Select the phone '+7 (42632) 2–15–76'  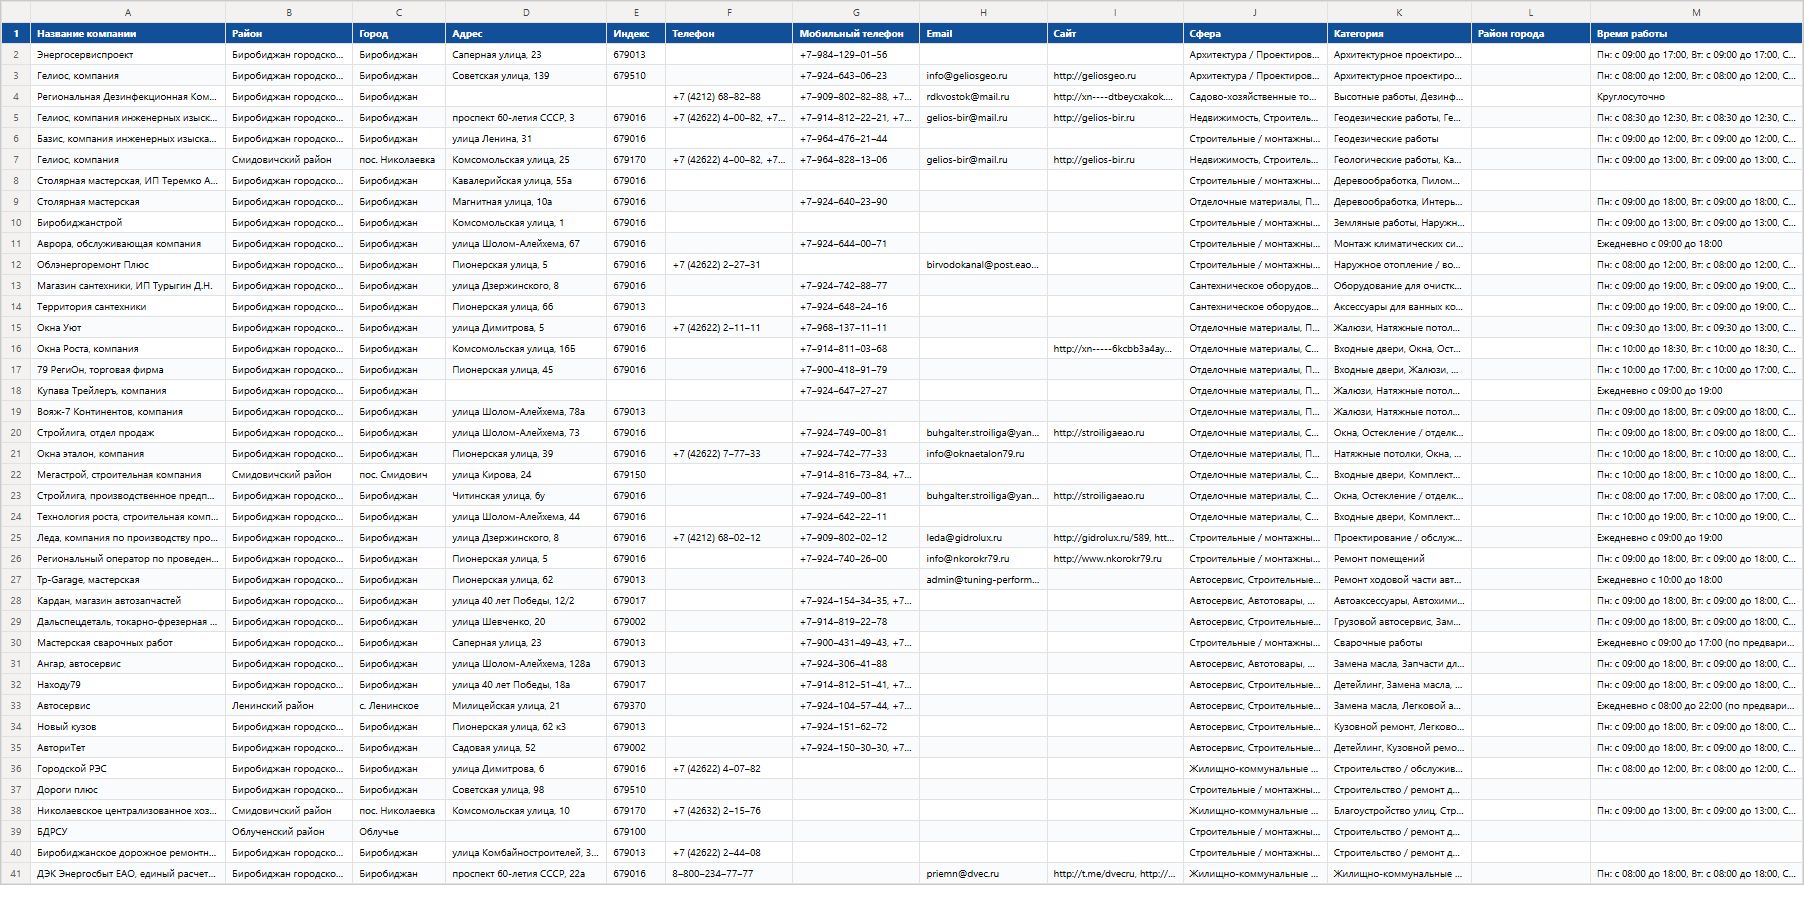[x=729, y=811]
